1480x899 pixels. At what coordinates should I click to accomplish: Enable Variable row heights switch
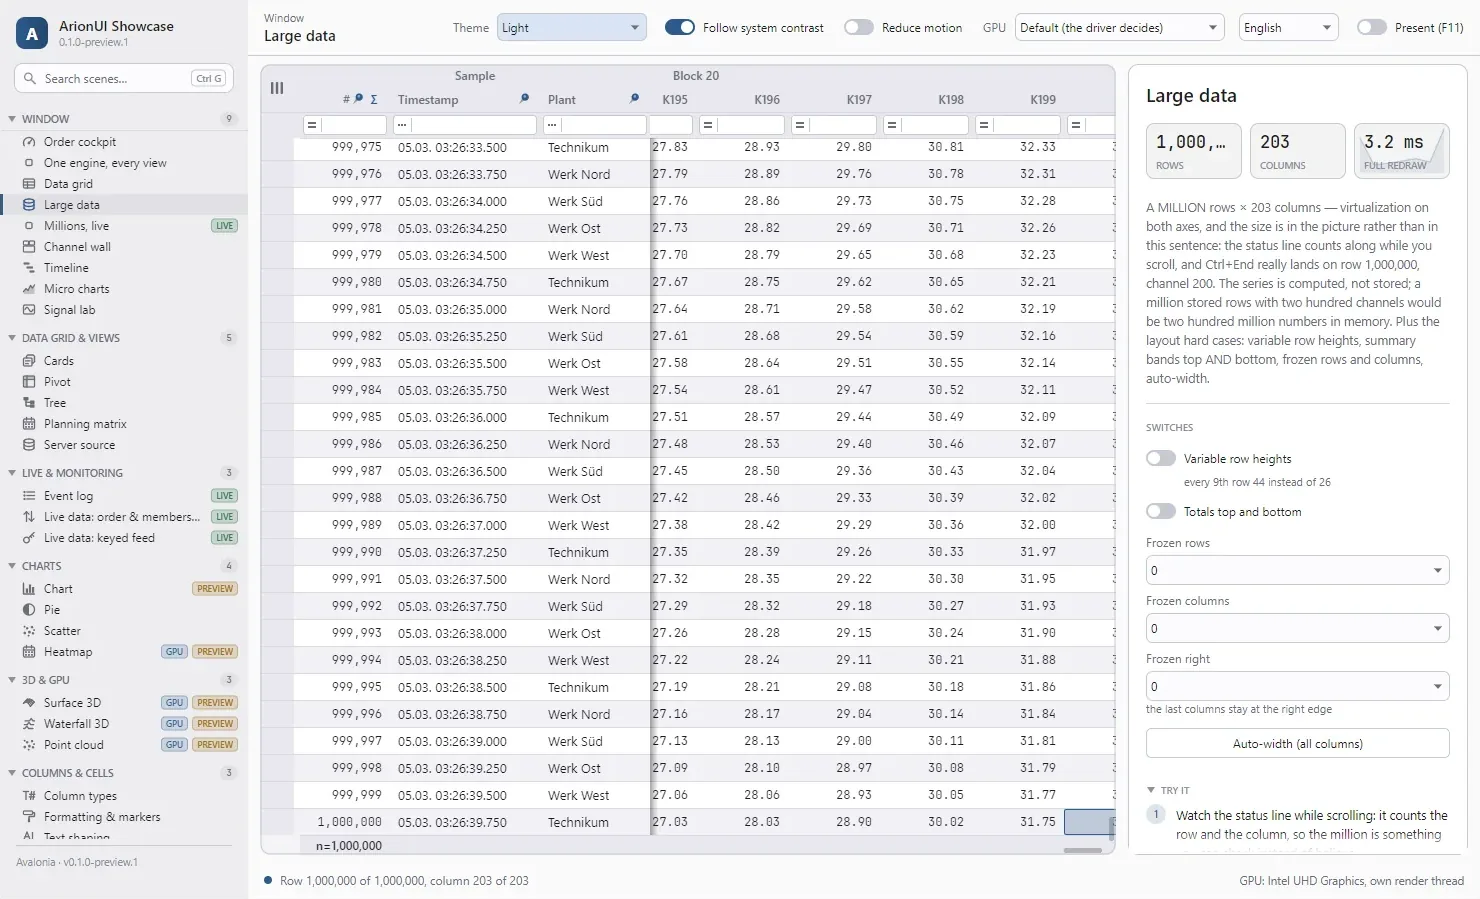[1161, 459]
